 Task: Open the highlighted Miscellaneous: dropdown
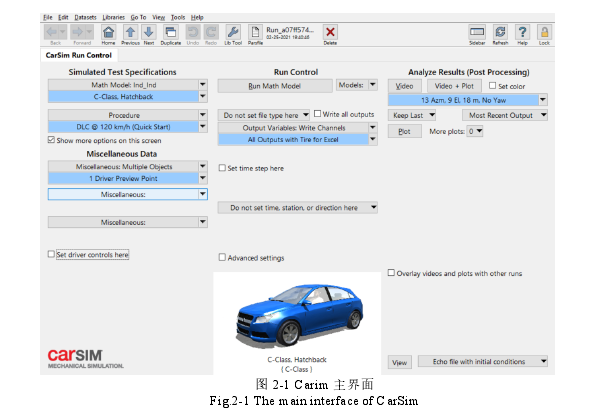[x=203, y=194]
